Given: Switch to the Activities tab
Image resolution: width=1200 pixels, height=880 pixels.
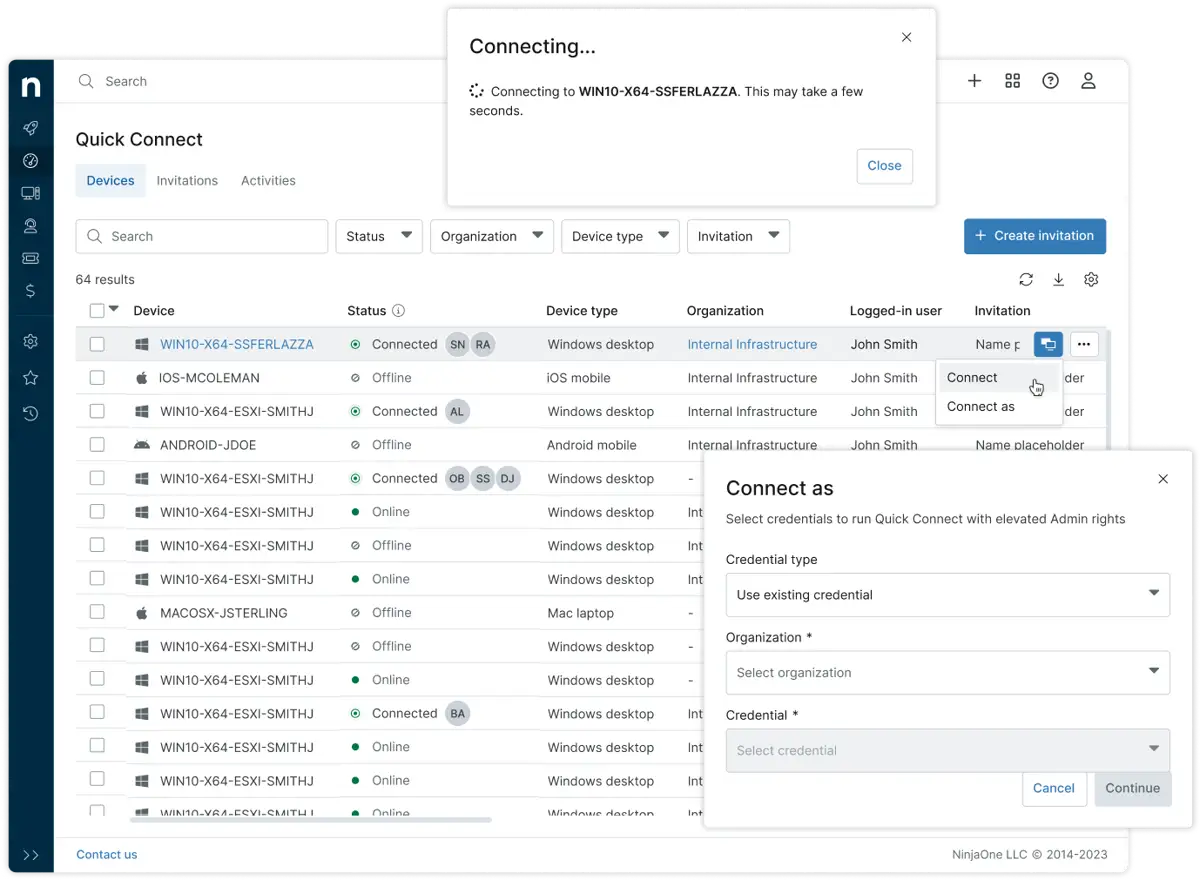Looking at the screenshot, I should point(268,181).
